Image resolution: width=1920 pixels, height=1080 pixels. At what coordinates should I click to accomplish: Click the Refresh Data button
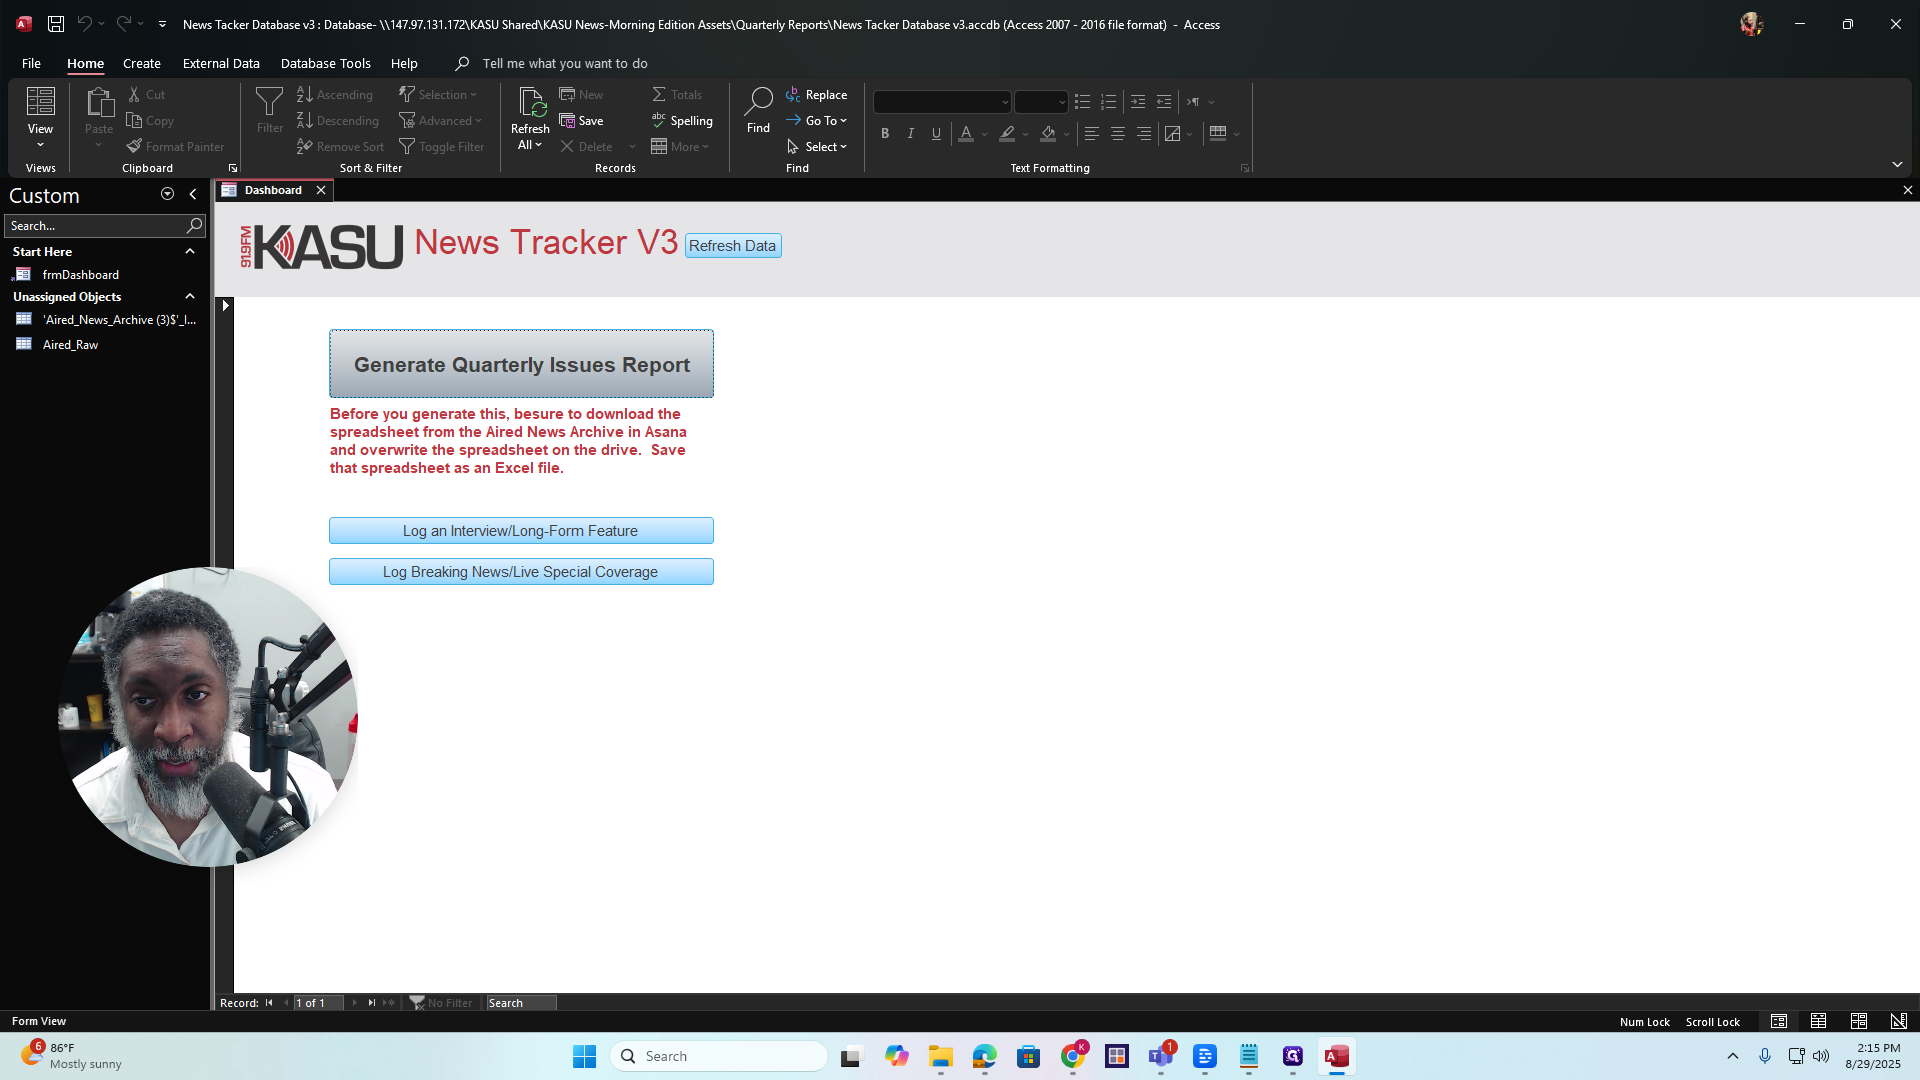tap(732, 246)
